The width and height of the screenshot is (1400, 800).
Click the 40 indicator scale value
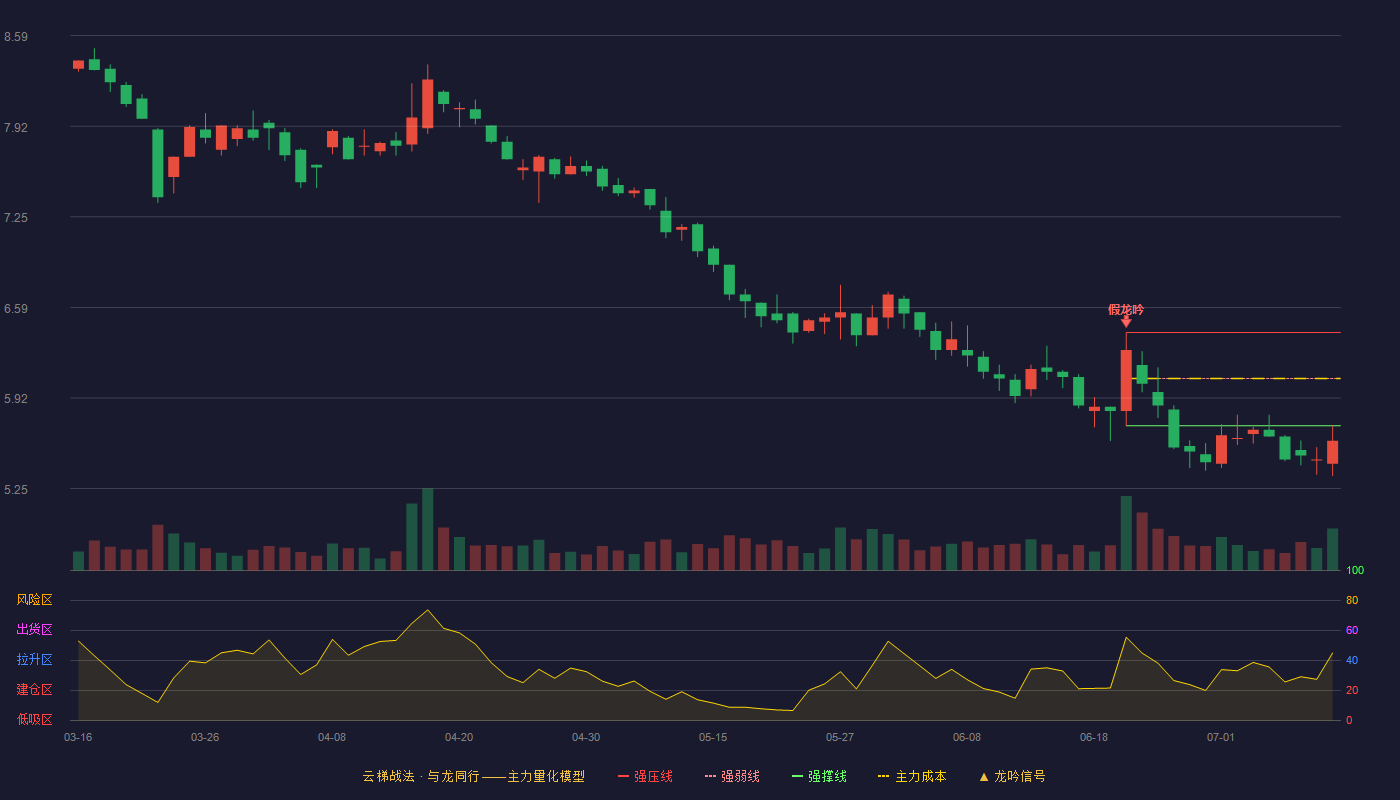(x=1352, y=660)
